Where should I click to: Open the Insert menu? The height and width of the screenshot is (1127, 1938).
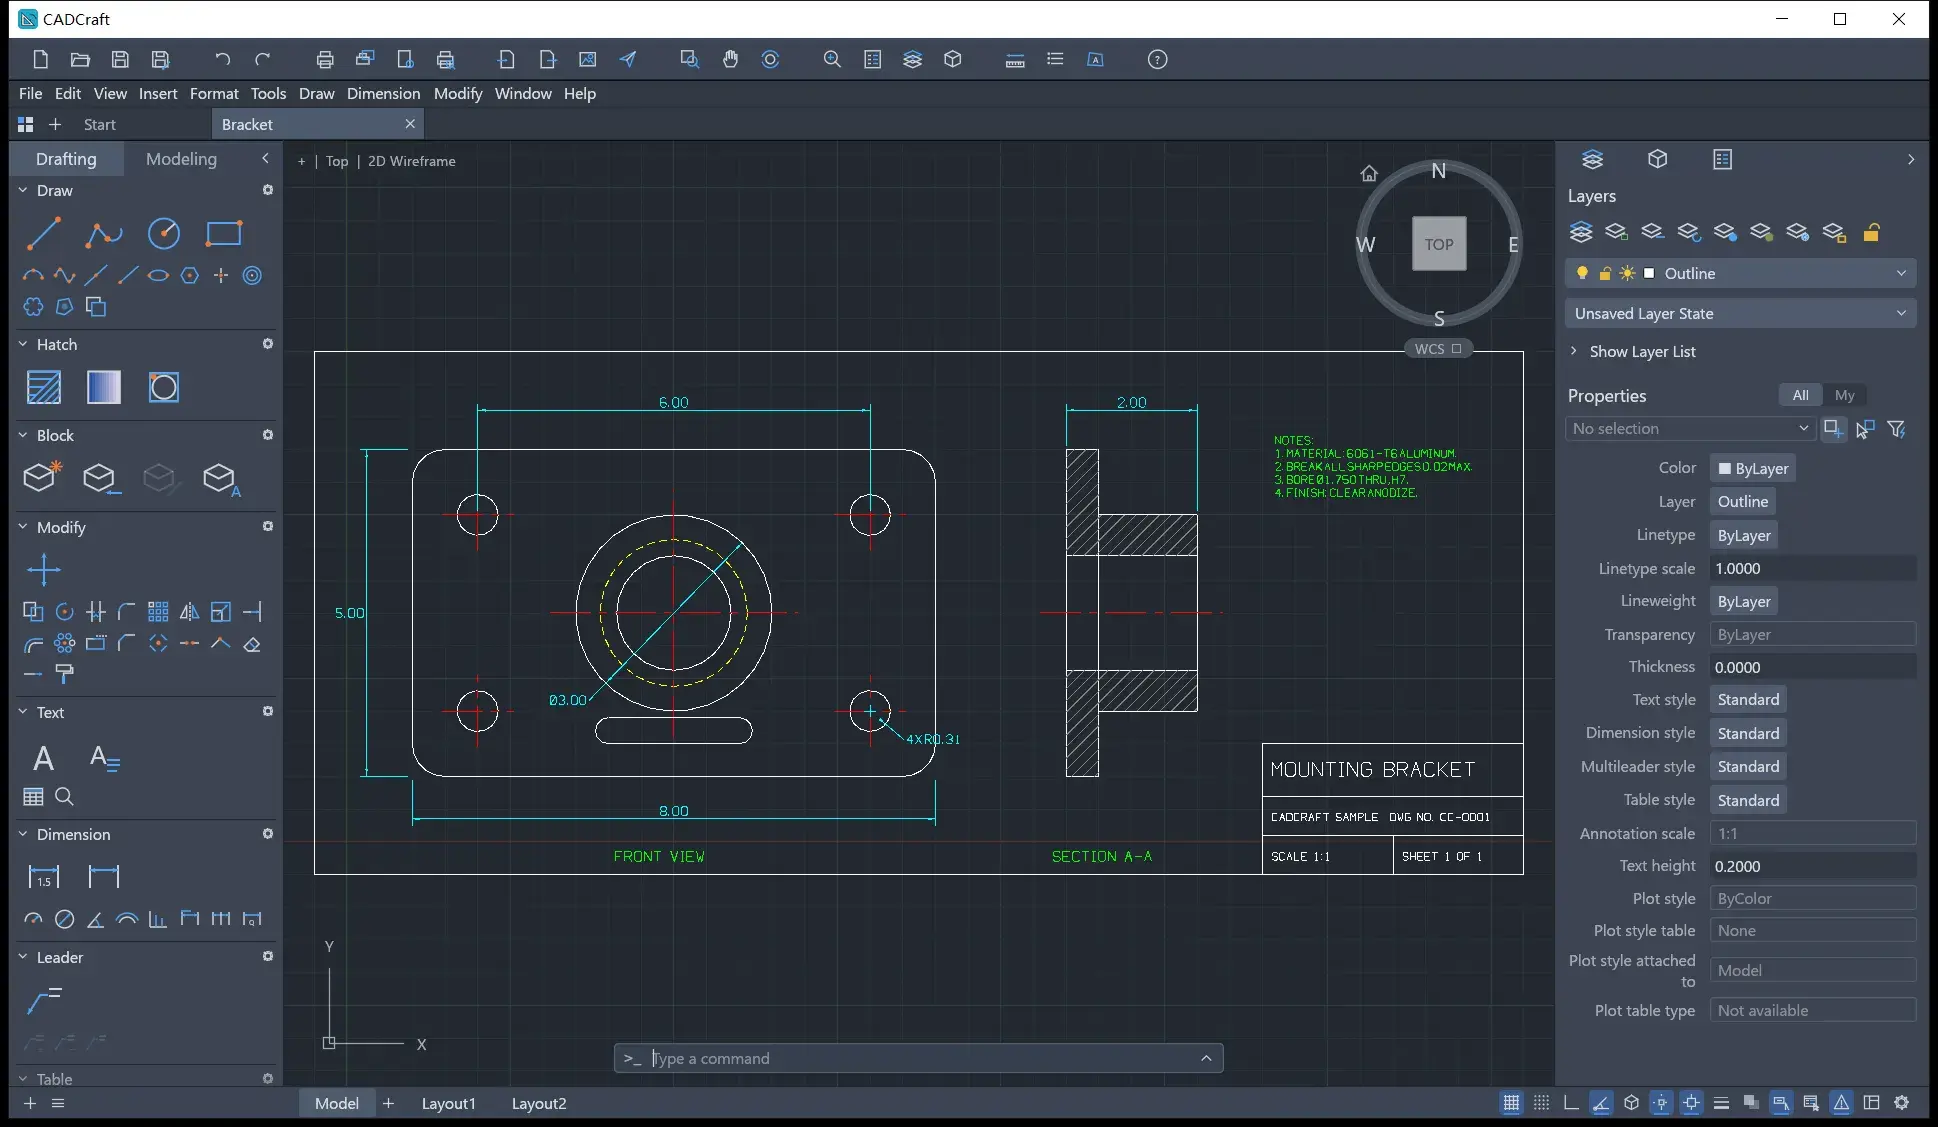(158, 93)
